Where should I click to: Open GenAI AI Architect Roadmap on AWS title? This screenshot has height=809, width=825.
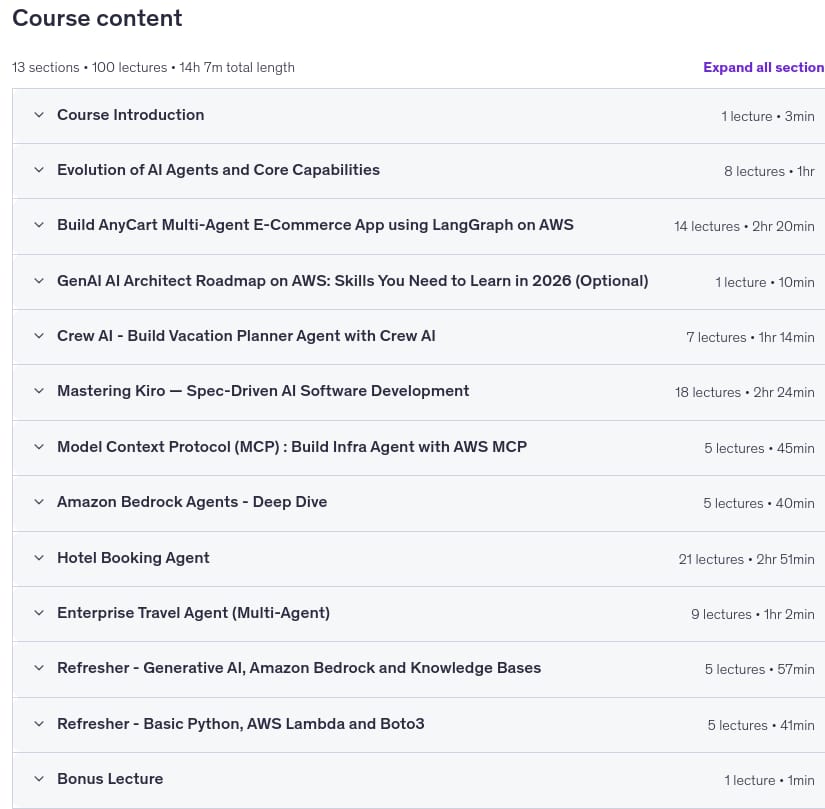point(353,280)
